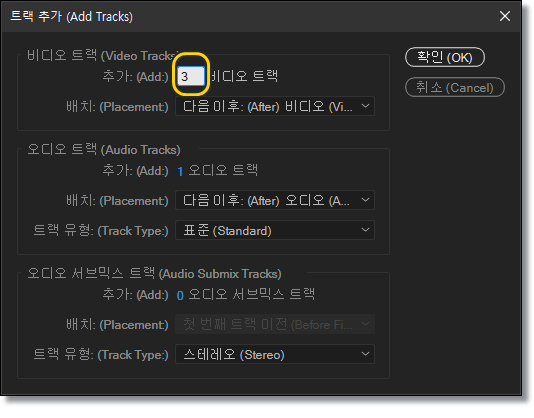This screenshot has width=534, height=418.
Task: Click the Audio Submix Tracks add value 0
Action: click(x=180, y=295)
